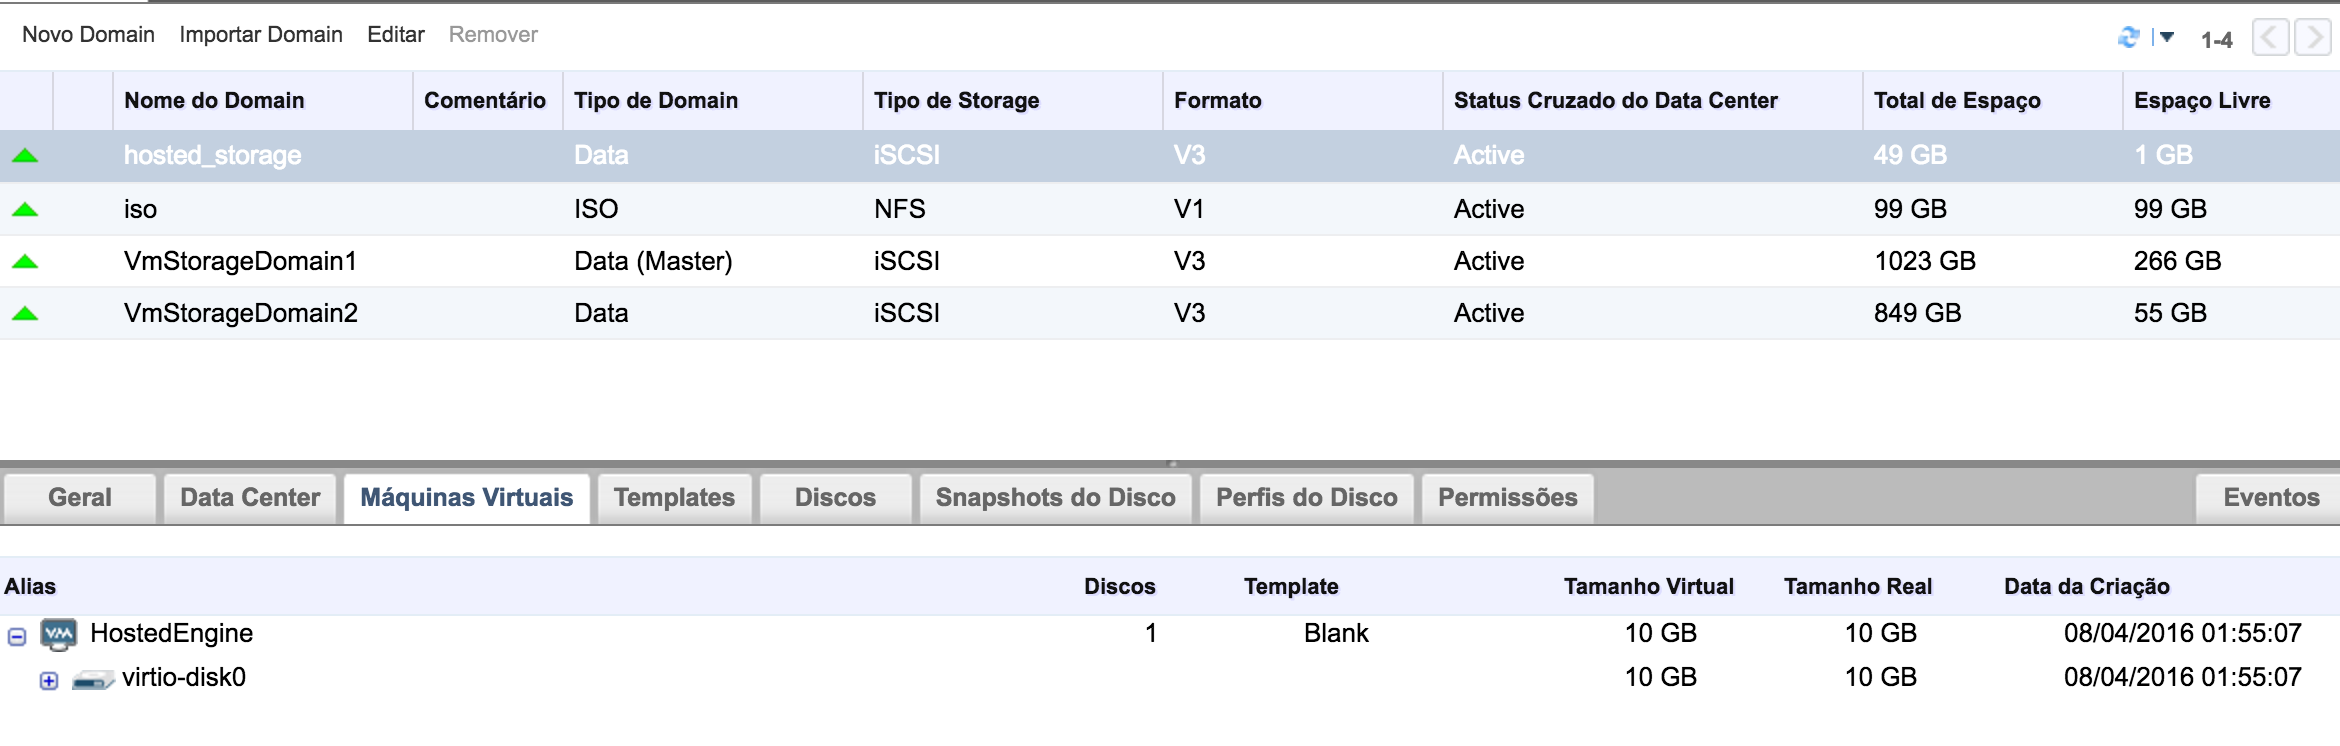2340x746 pixels.
Task: Click Importar Domain
Action: pyautogui.click(x=261, y=35)
